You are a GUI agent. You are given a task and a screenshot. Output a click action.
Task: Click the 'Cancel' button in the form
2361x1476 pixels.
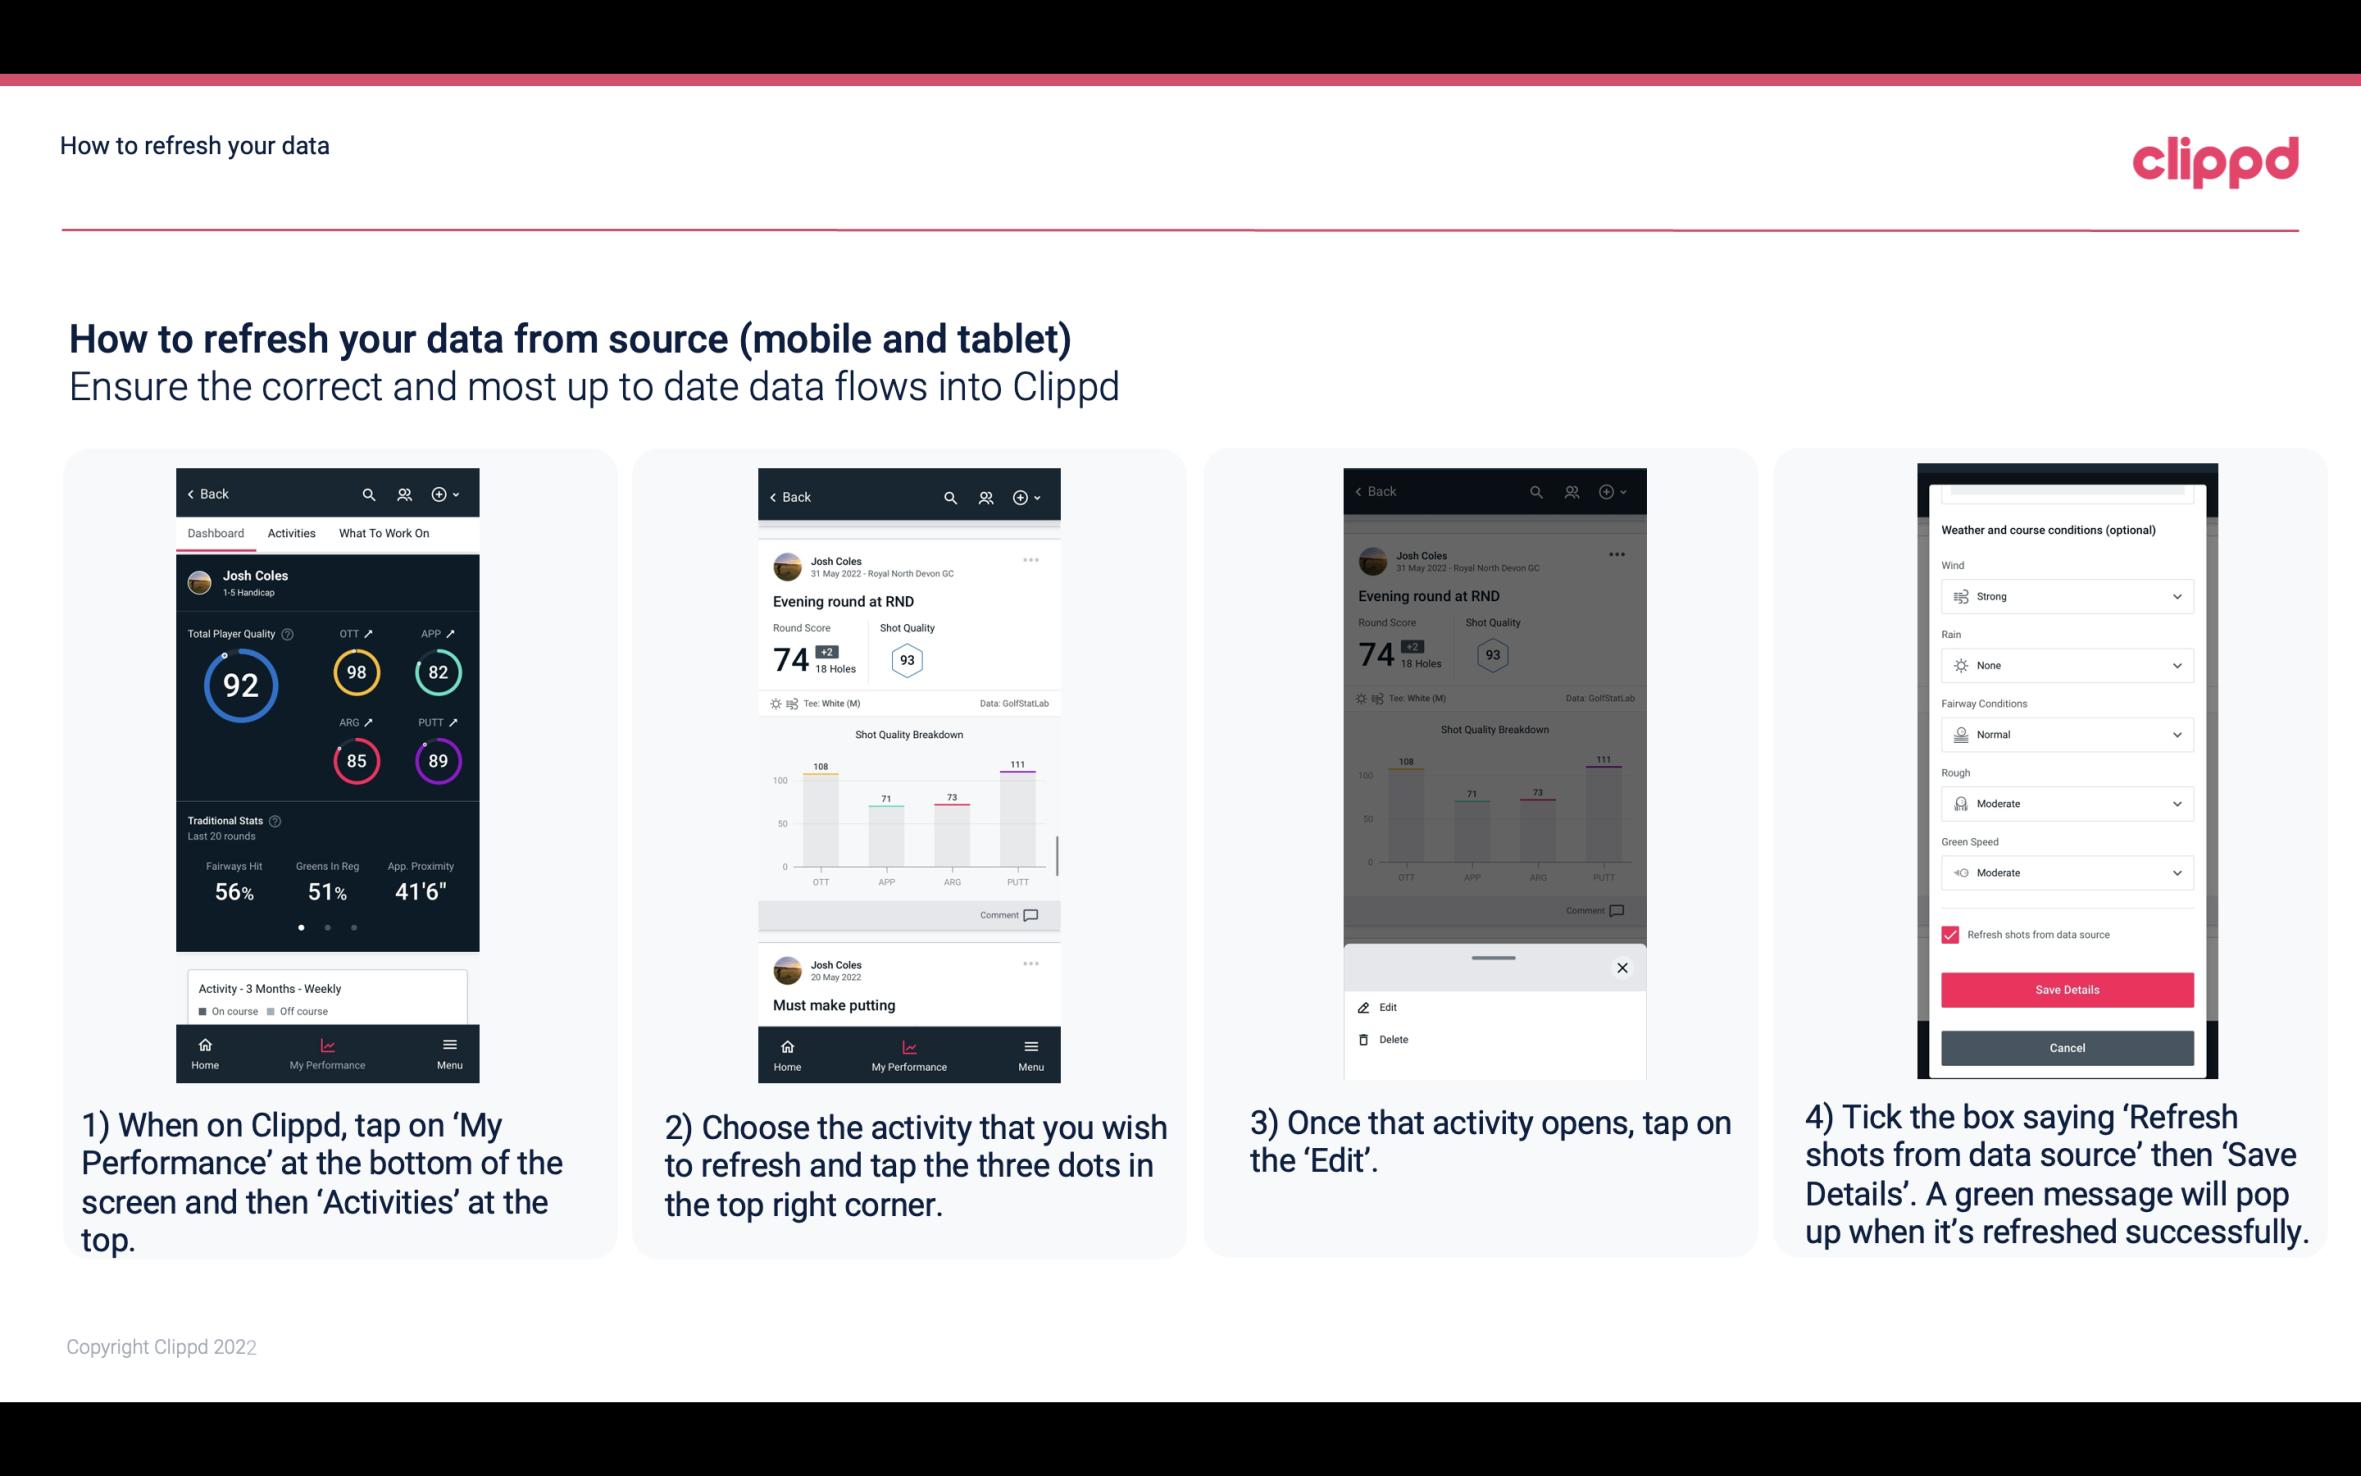pyautogui.click(x=2065, y=1046)
